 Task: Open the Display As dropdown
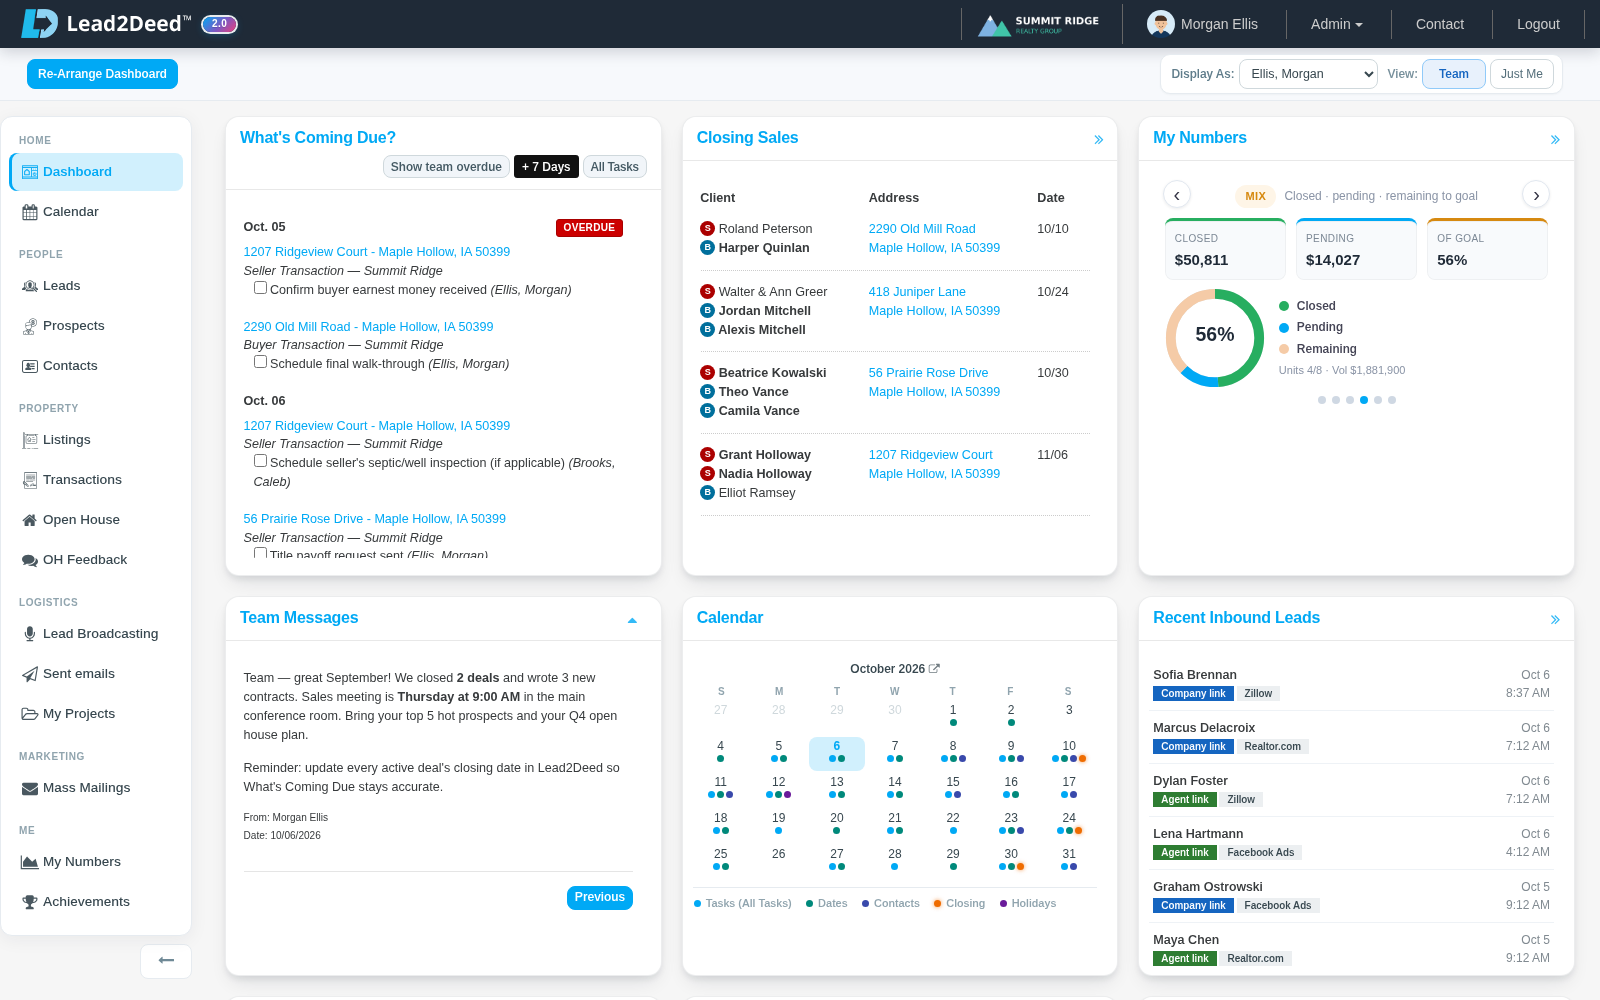tap(1308, 74)
